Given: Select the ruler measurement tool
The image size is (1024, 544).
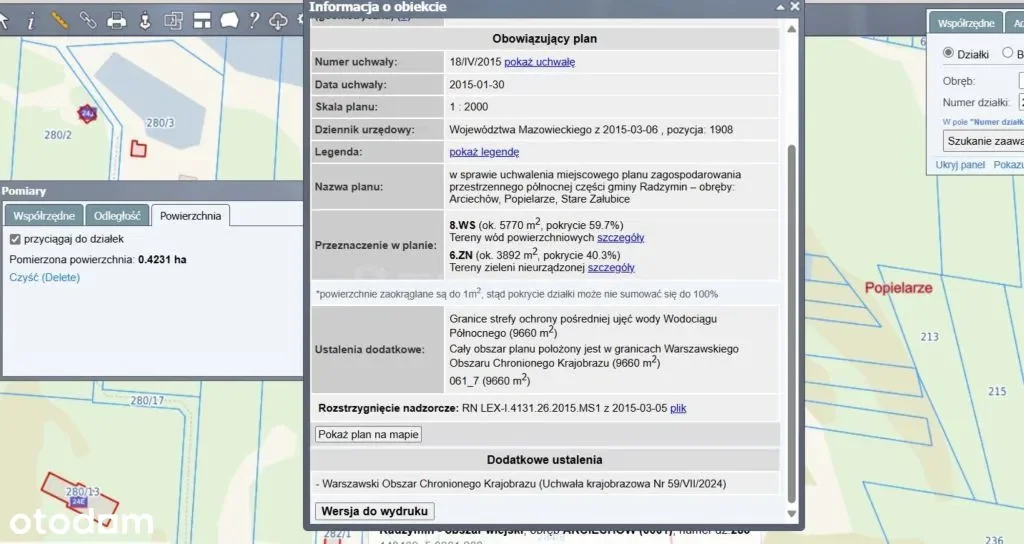Looking at the screenshot, I should coord(59,20).
